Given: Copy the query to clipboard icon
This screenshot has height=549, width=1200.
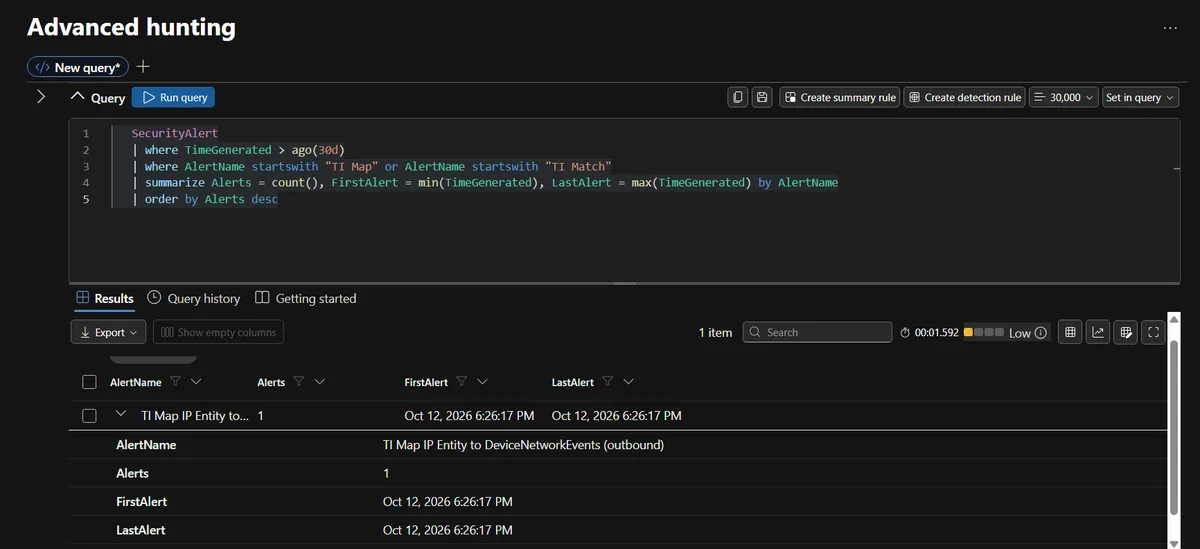Looking at the screenshot, I should (738, 97).
